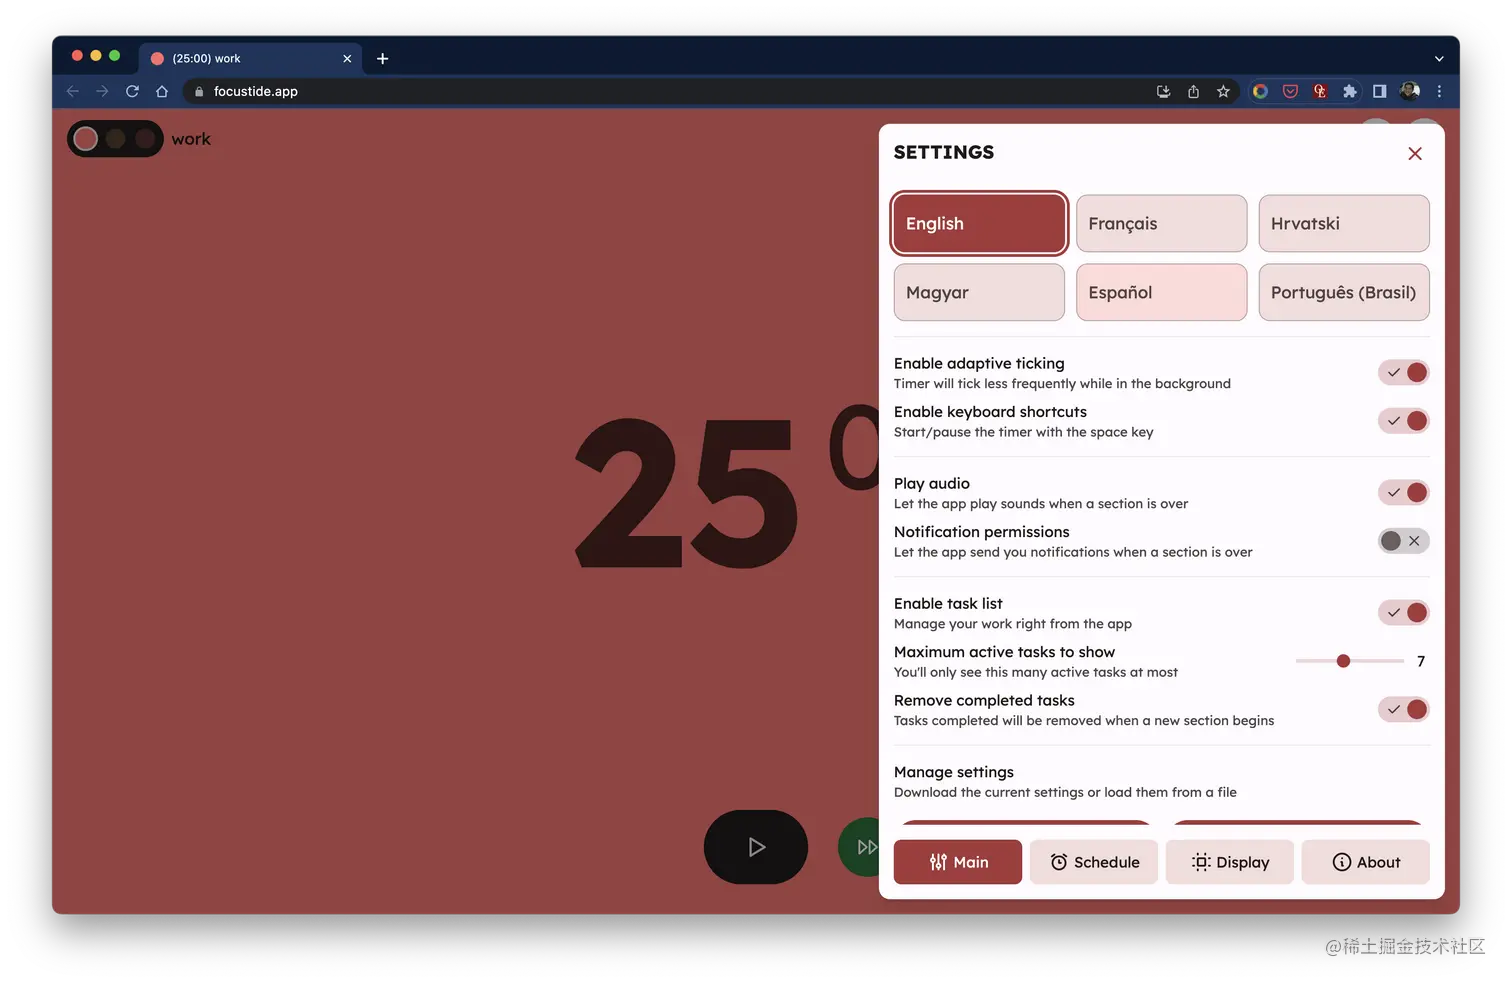
Task: Click the share icon in address bar
Action: (1193, 91)
